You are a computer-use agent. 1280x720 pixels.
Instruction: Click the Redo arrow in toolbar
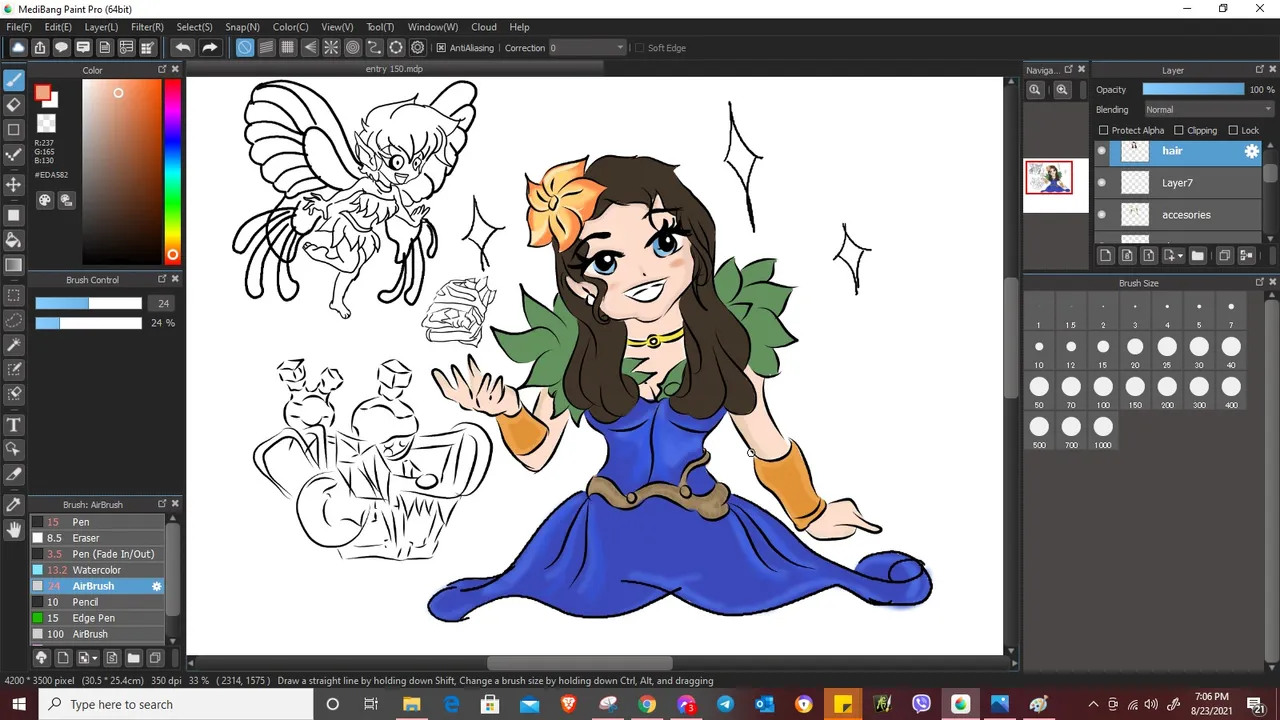[x=209, y=47]
